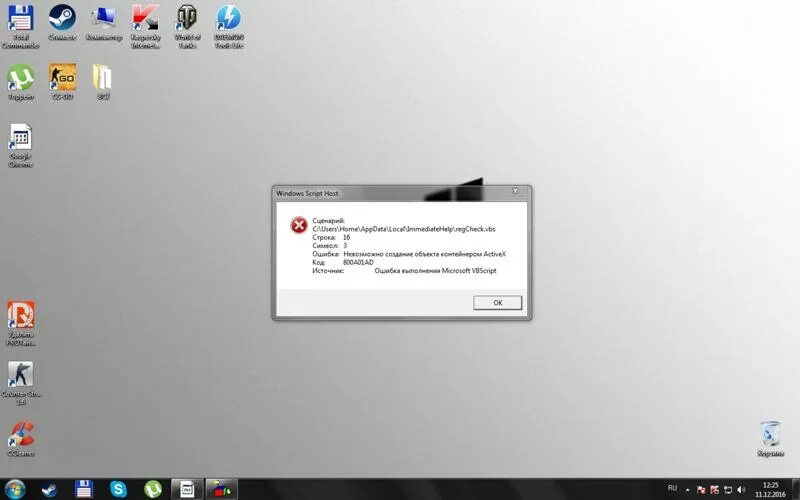Close the Windows Script Host error dialog
The width and height of the screenshot is (800, 500).
[515, 191]
